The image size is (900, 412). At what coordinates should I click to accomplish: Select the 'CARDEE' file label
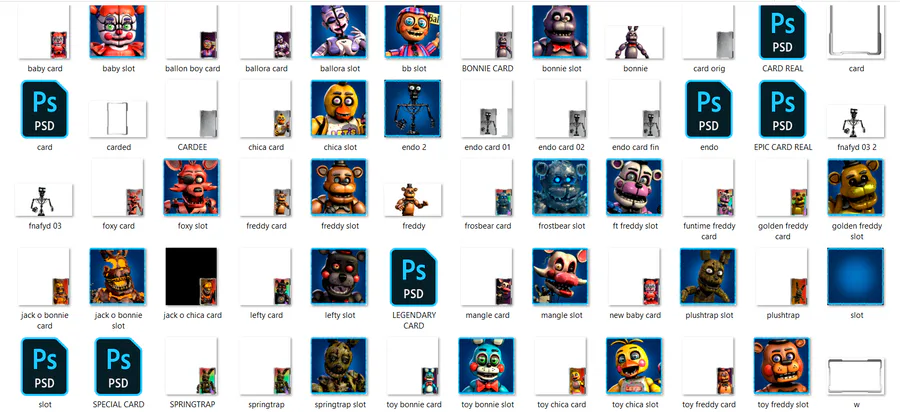192,147
